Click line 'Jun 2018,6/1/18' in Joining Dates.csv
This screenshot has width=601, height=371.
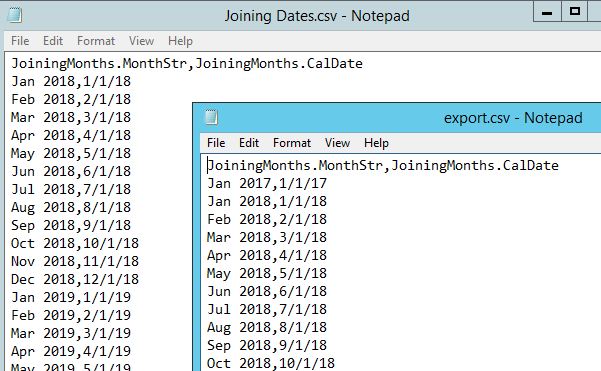71,172
